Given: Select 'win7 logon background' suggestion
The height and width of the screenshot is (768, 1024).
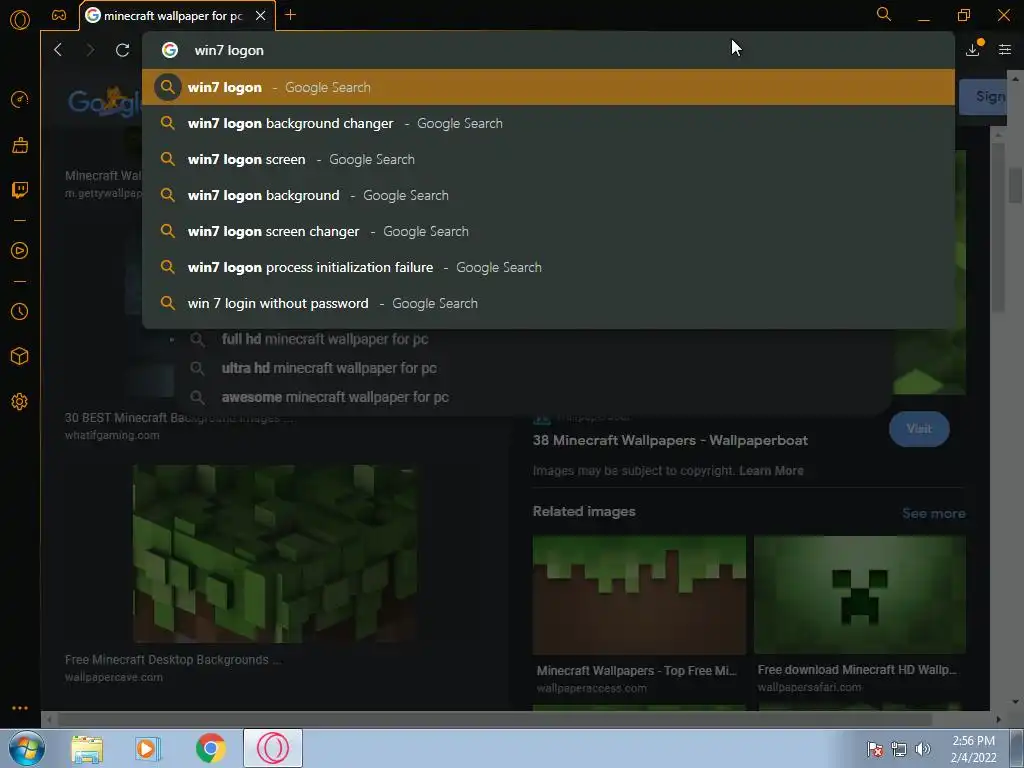Looking at the screenshot, I should coord(549,195).
